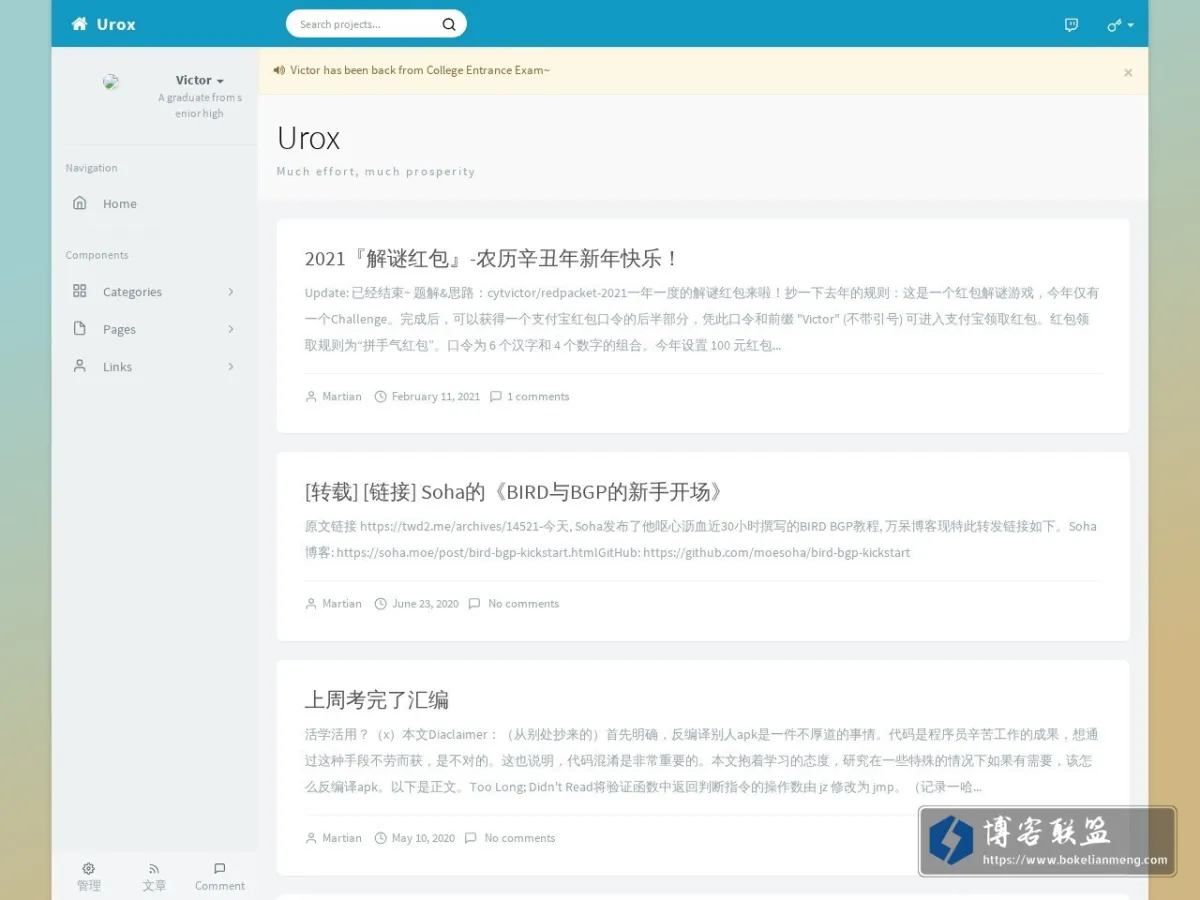Open the 管理 tab label
Image resolution: width=1200 pixels, height=900 pixels.
click(x=89, y=886)
